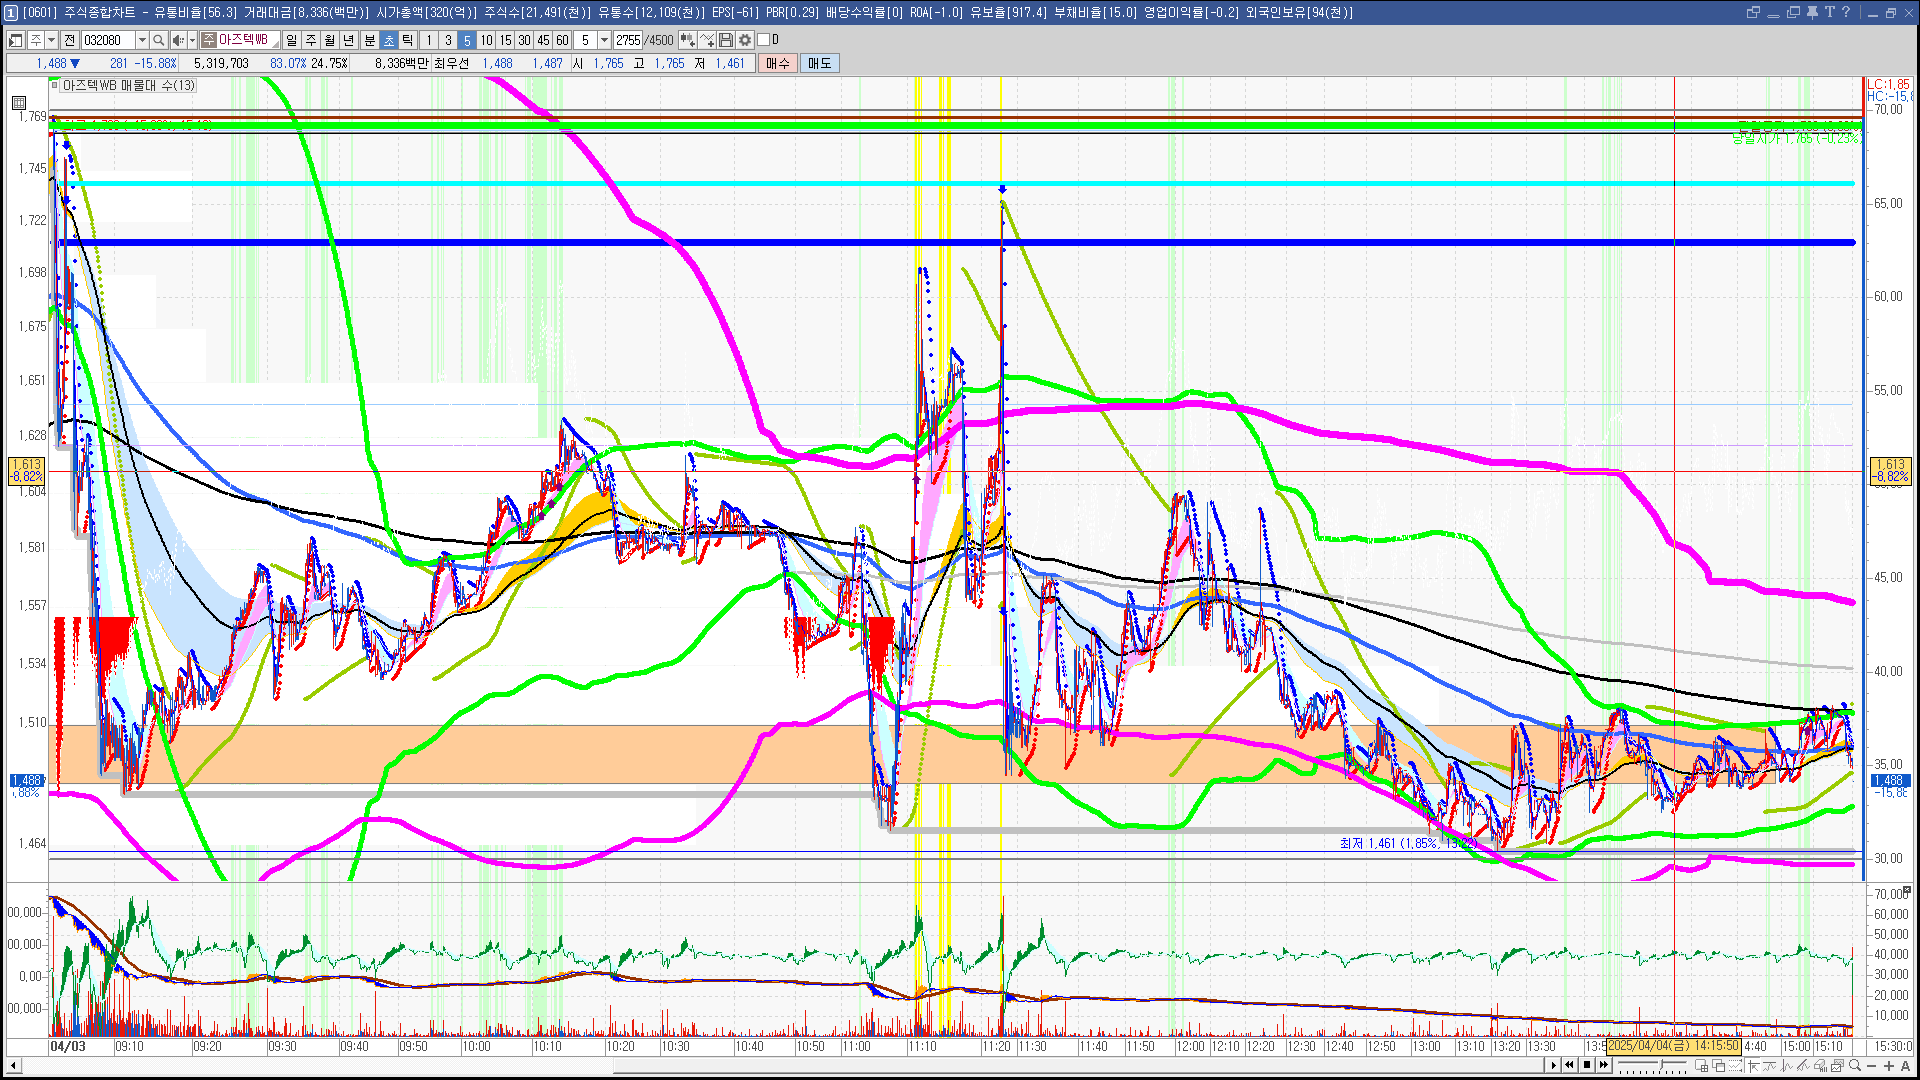
Task: Open the chart settings gear icon
Action: [745, 40]
